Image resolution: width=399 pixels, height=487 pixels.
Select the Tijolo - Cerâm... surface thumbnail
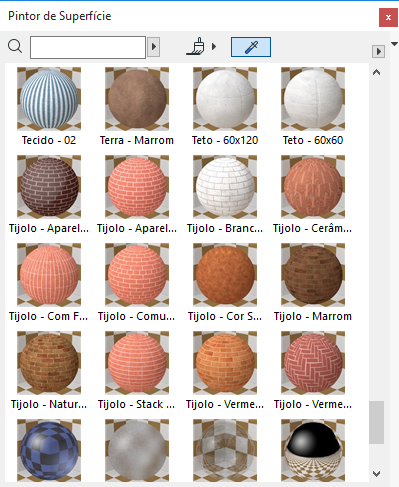click(x=313, y=187)
